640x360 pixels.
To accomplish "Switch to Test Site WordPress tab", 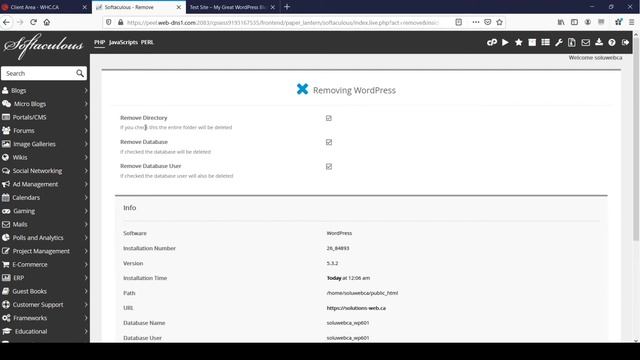I will point(232,7).
